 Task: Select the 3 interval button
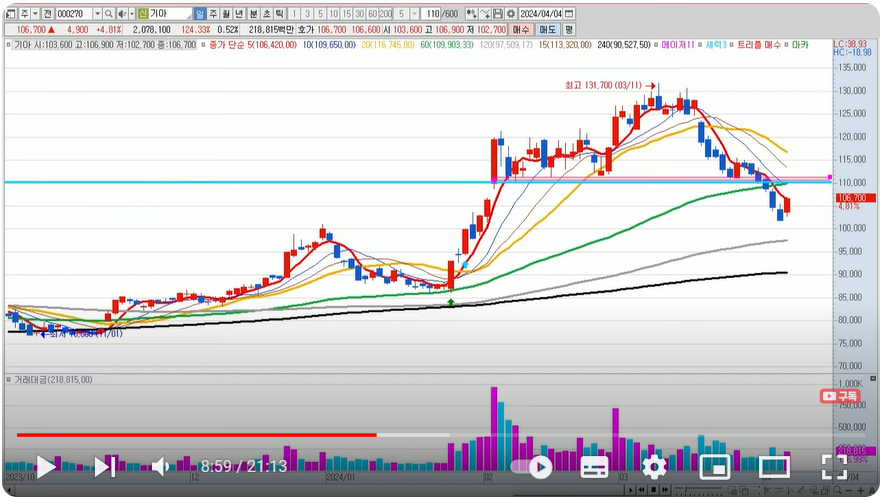307,13
